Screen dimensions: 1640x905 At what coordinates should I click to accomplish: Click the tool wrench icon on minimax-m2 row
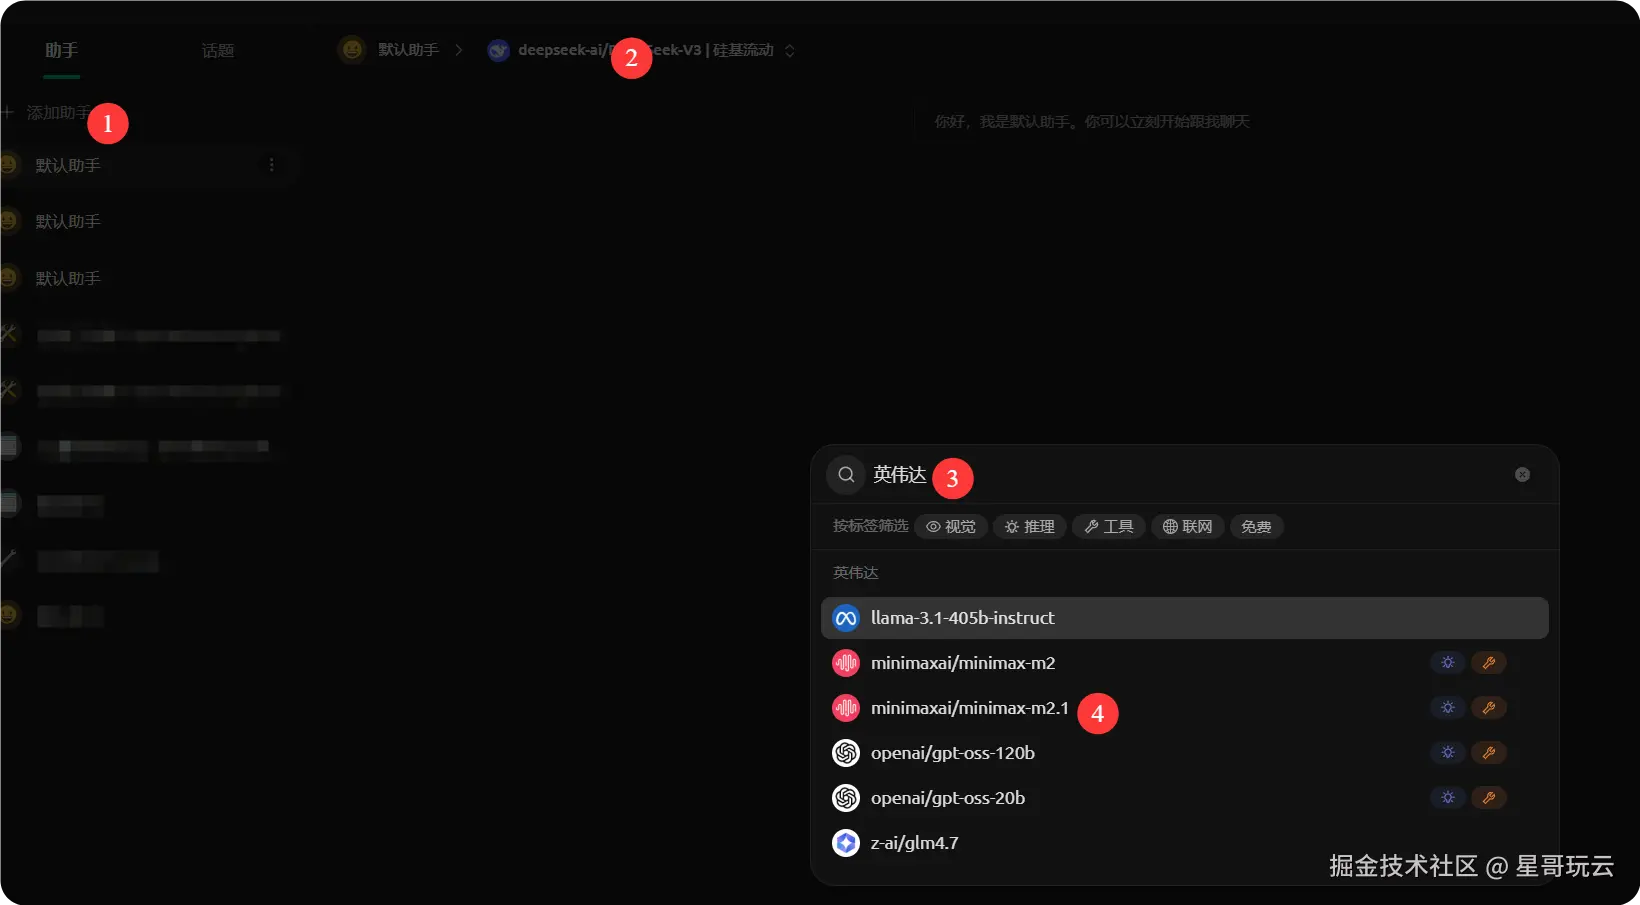[x=1488, y=663]
